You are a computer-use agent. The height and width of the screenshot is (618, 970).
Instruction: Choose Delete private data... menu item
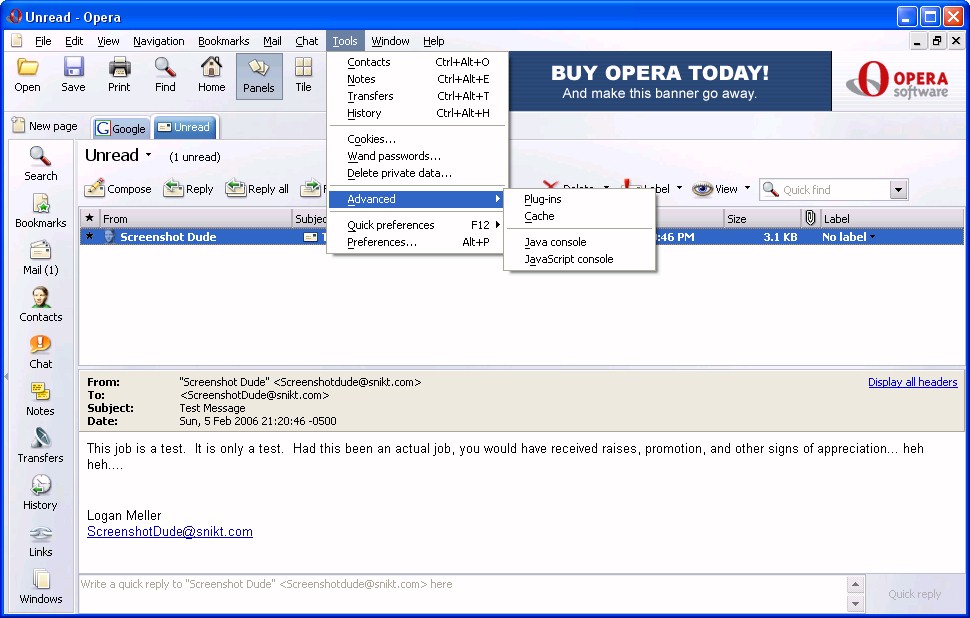tap(417, 173)
